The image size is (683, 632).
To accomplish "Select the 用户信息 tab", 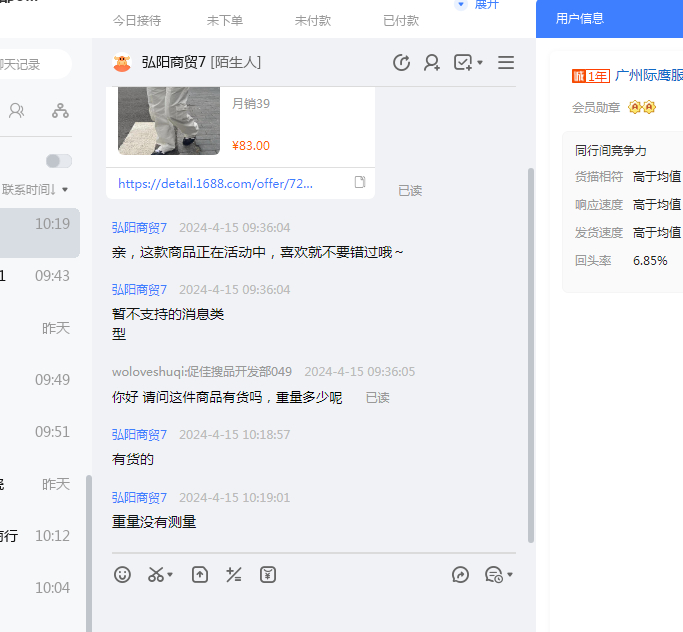I will tap(580, 18).
